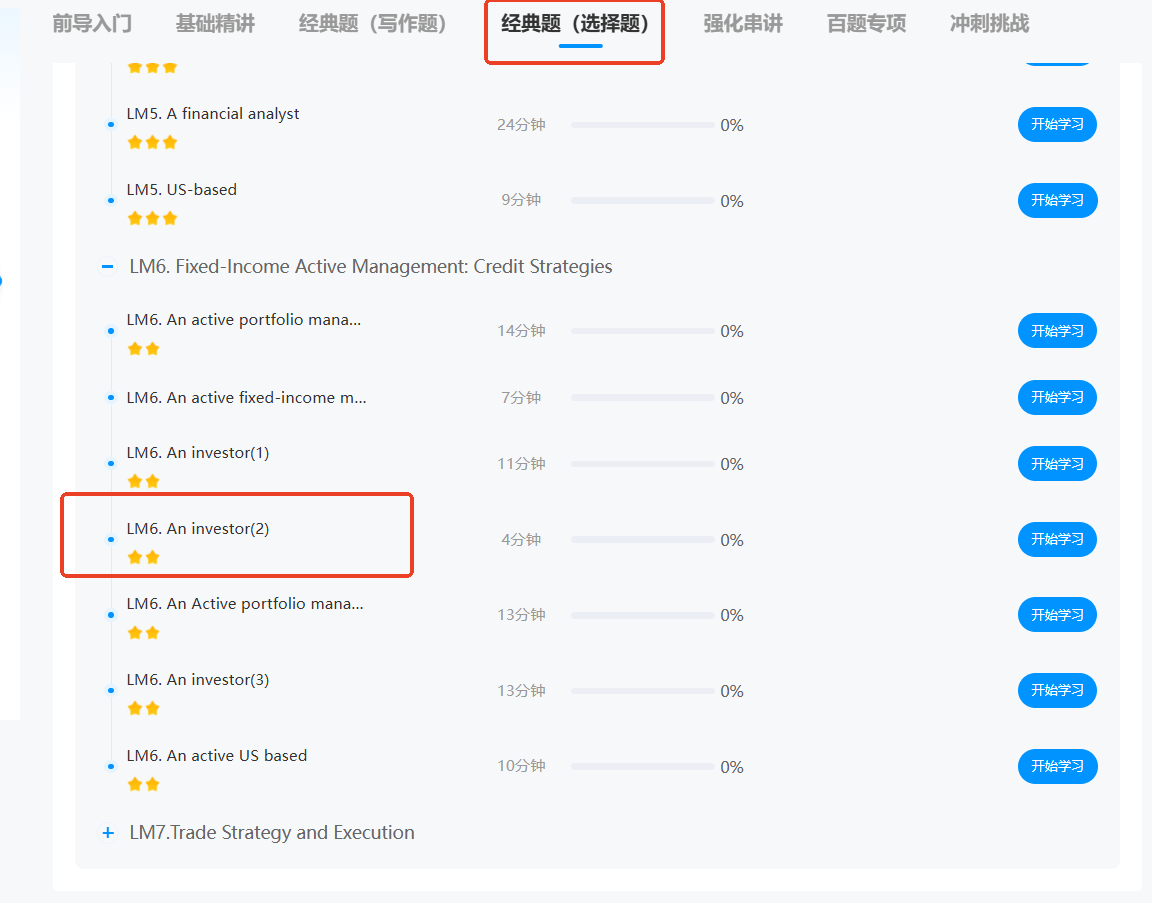Viewport: 1152px width, 903px height.
Task: Switch to the 基础精讲 tab
Action: pos(215,24)
